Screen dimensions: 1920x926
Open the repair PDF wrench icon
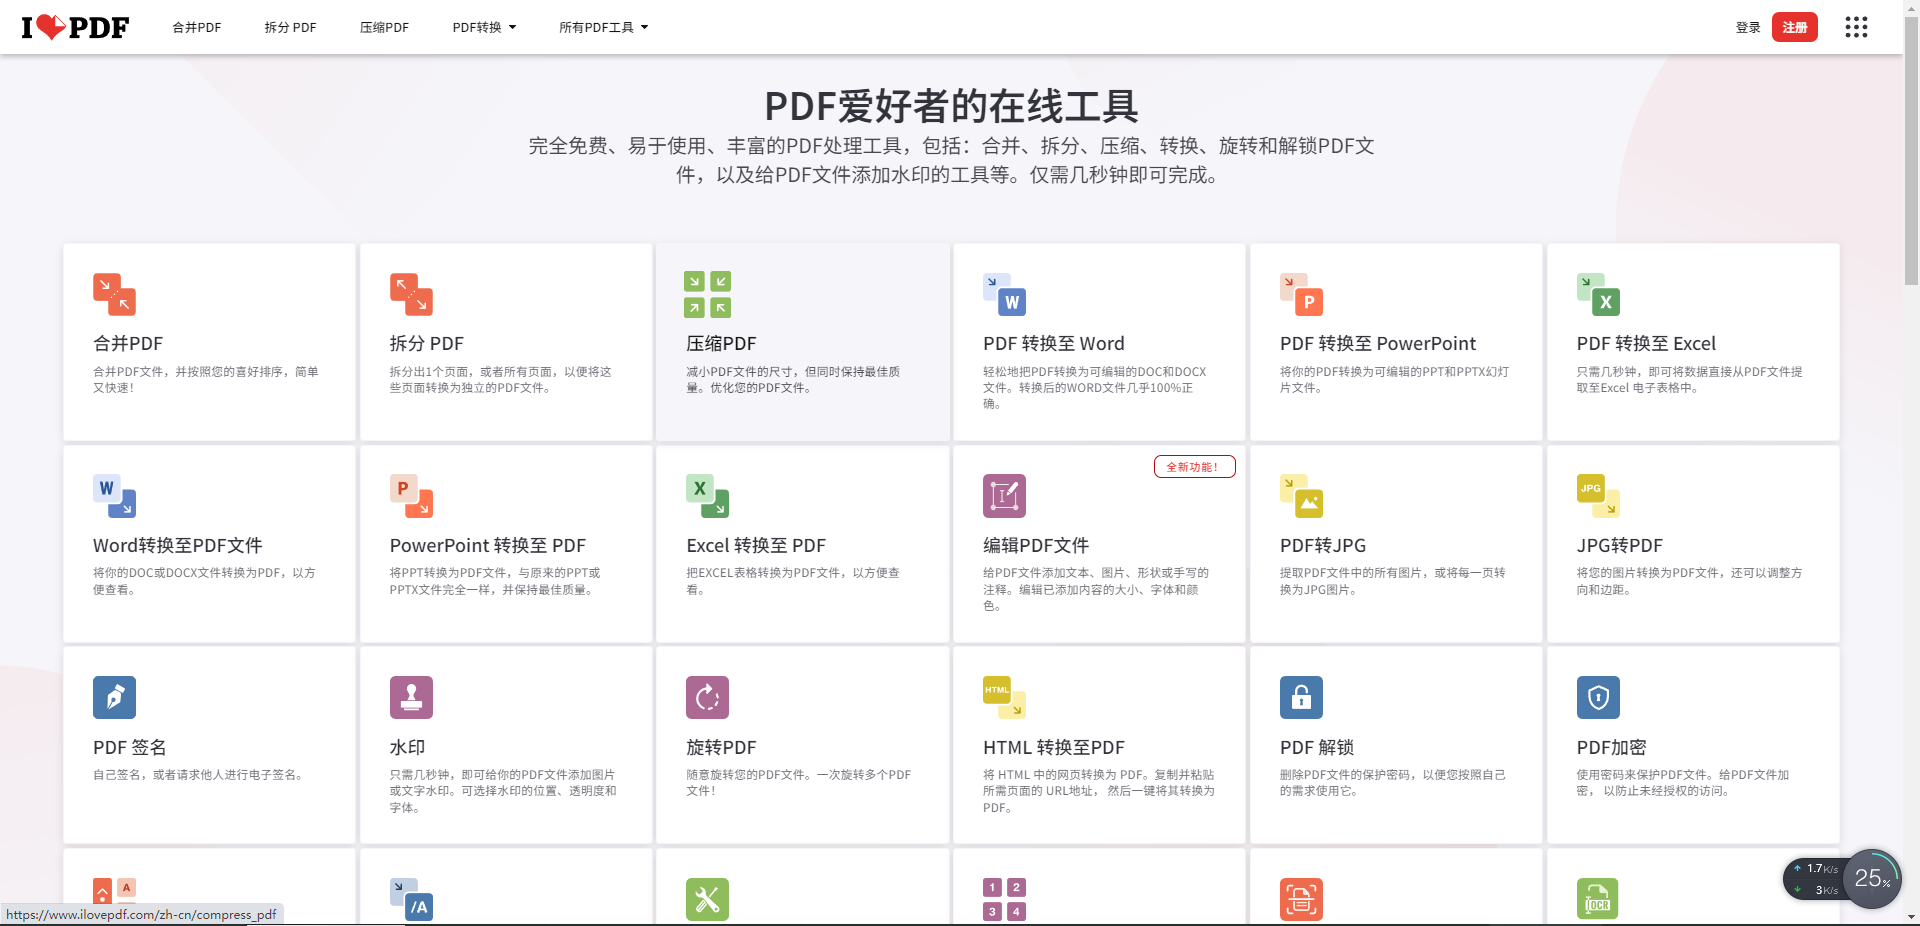point(707,899)
